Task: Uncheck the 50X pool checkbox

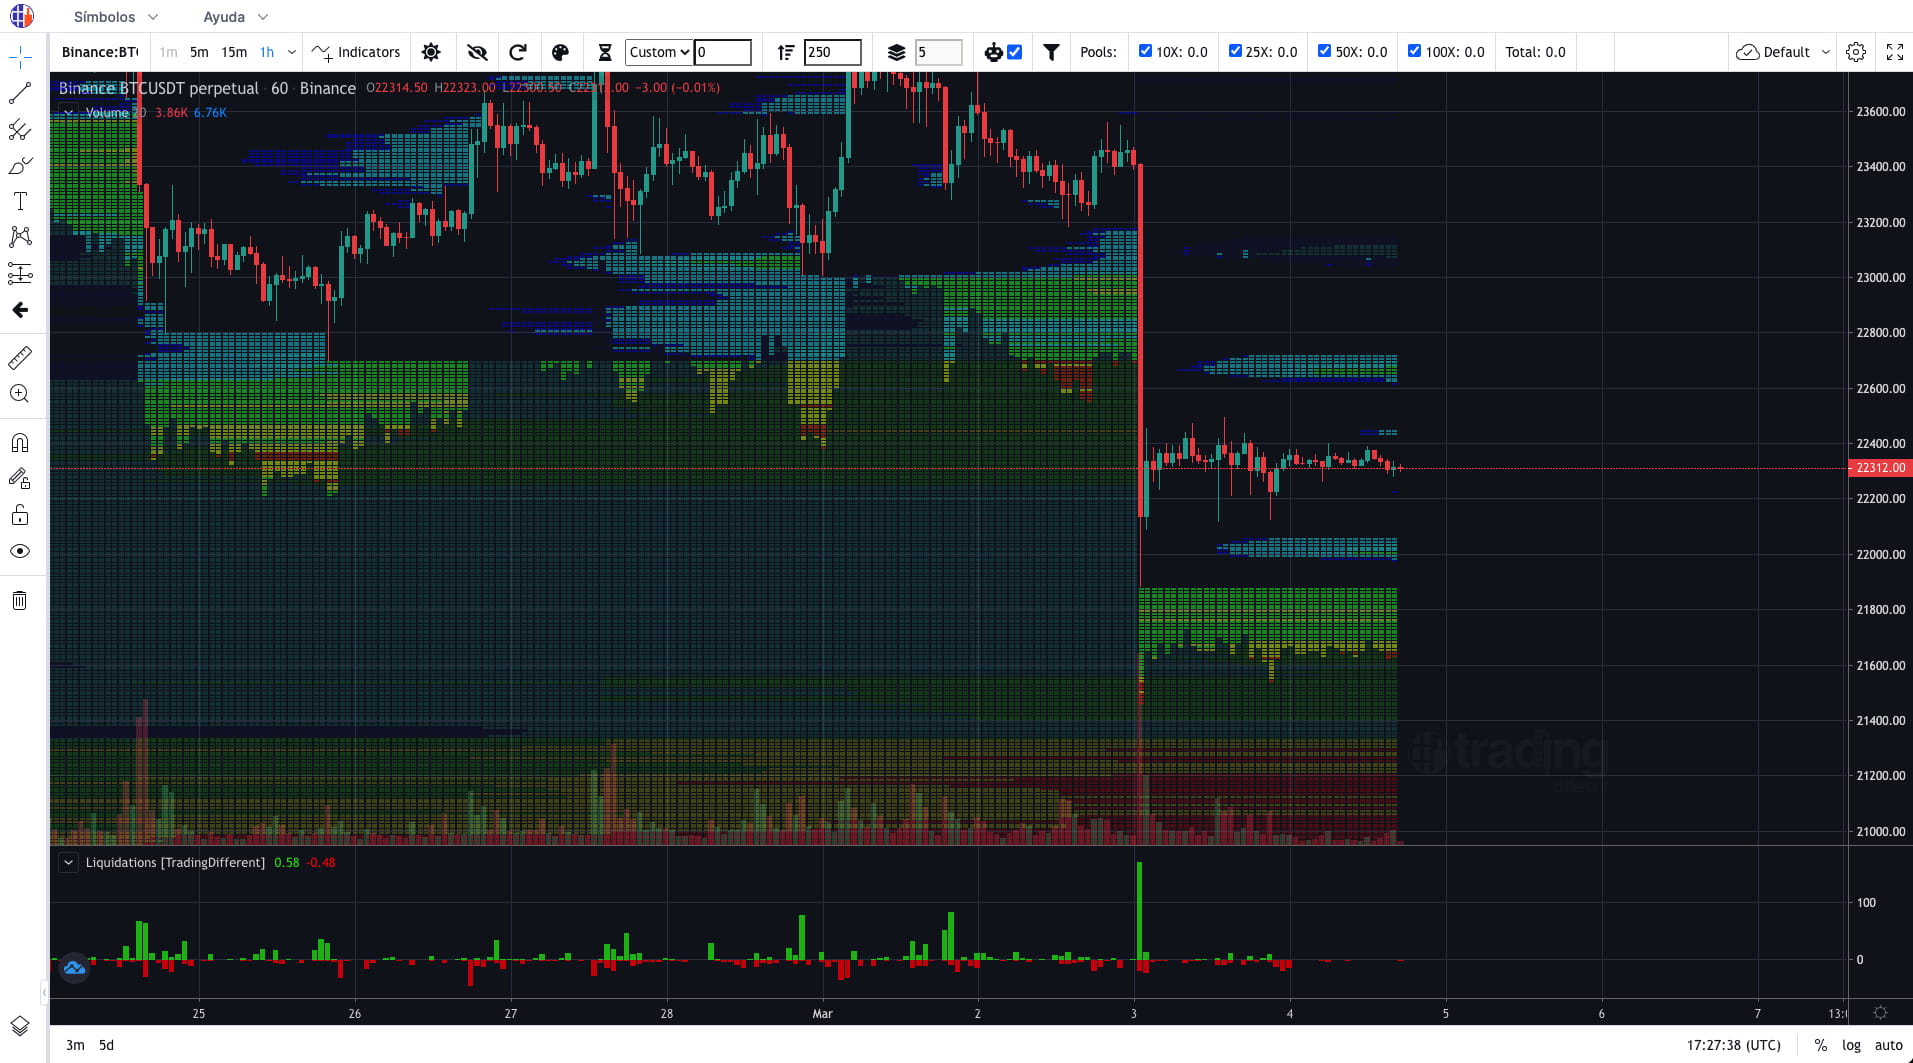Action: 1325,51
